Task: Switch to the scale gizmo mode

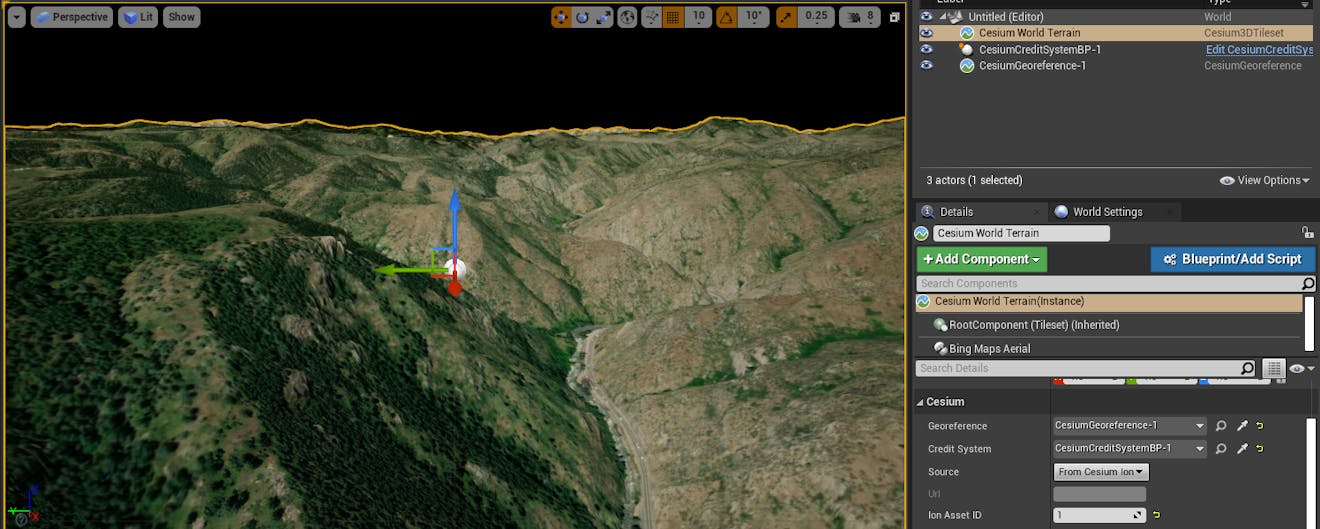Action: [x=604, y=17]
